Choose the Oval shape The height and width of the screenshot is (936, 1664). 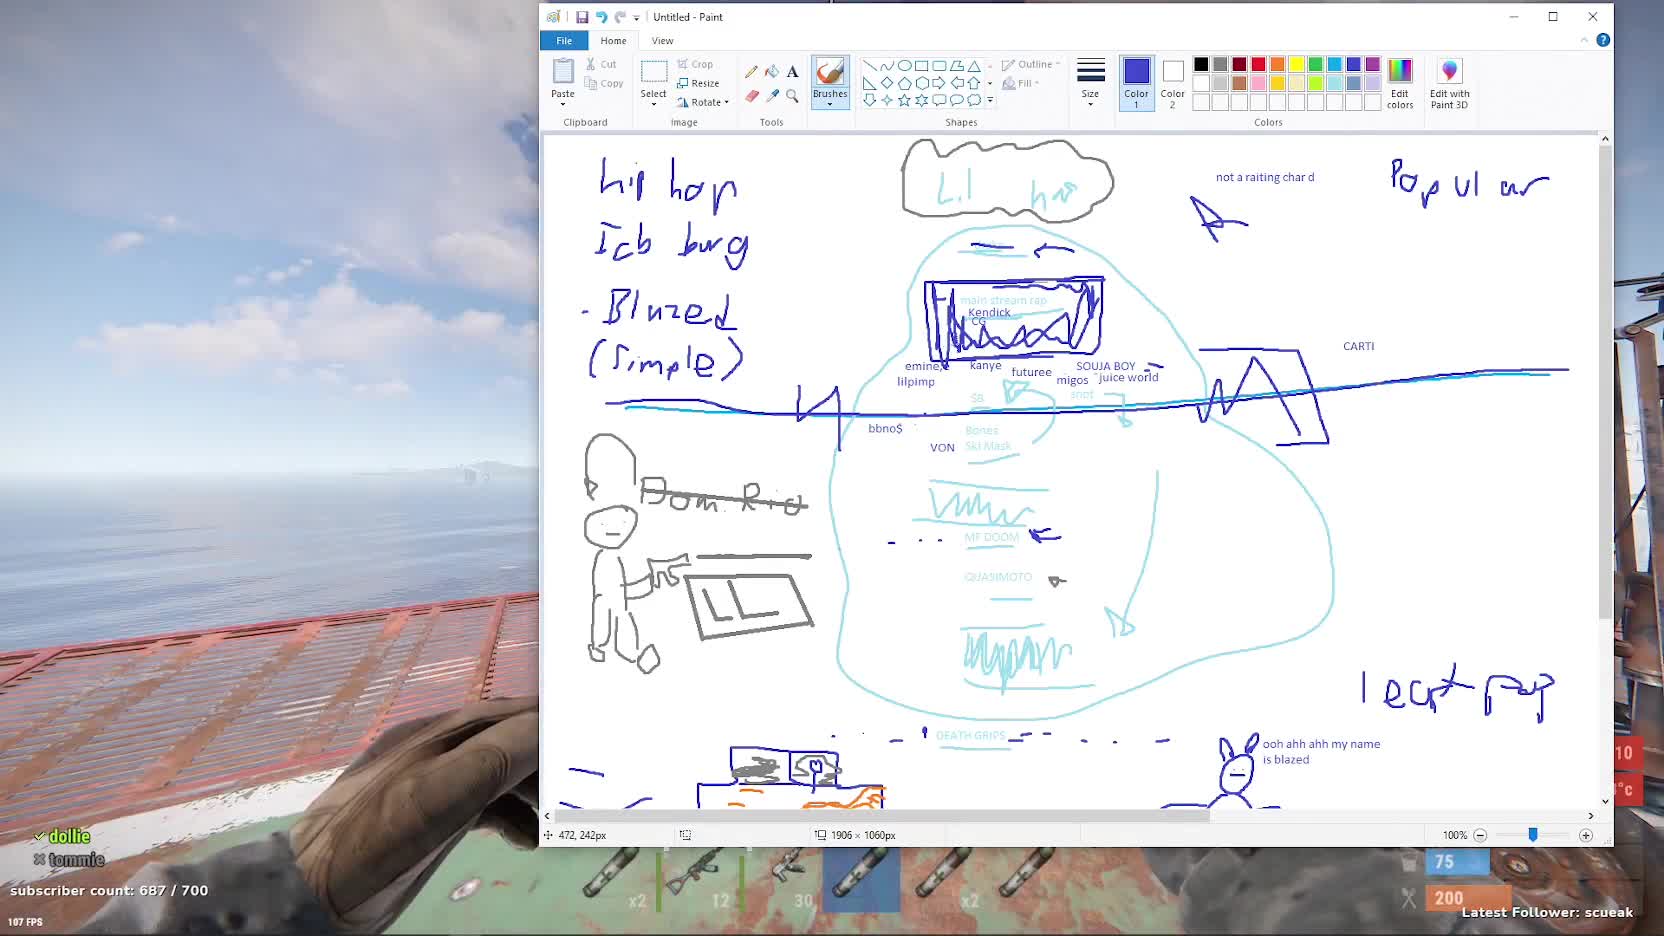click(904, 66)
